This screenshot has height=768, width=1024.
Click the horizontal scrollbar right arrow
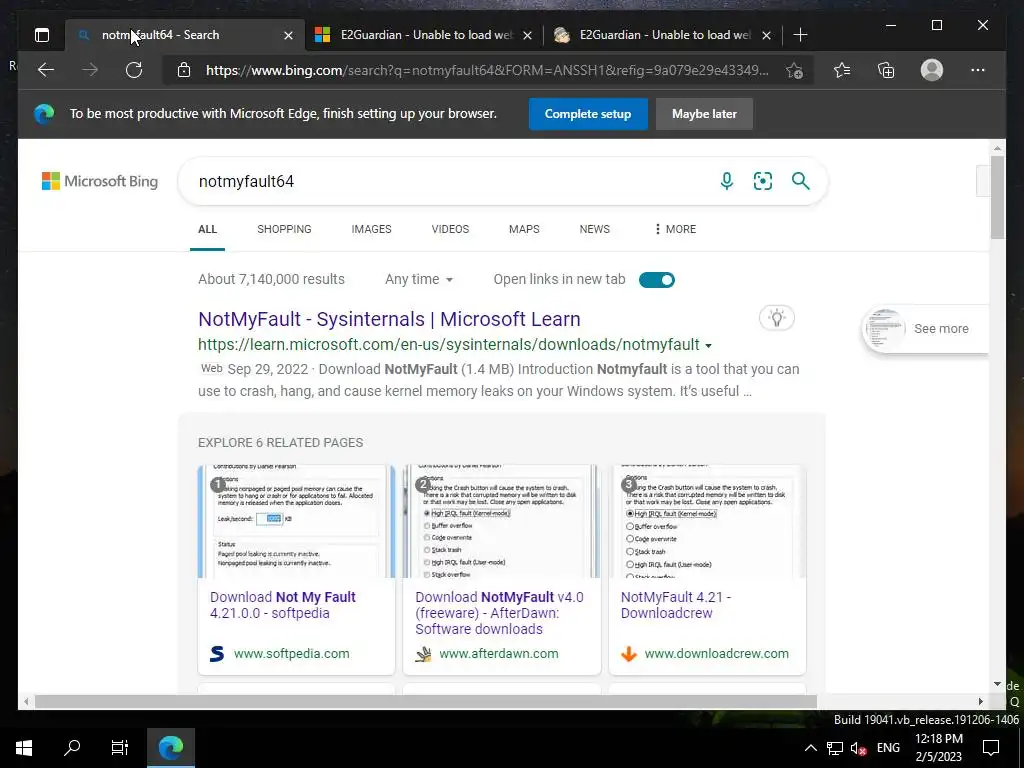[980, 701]
